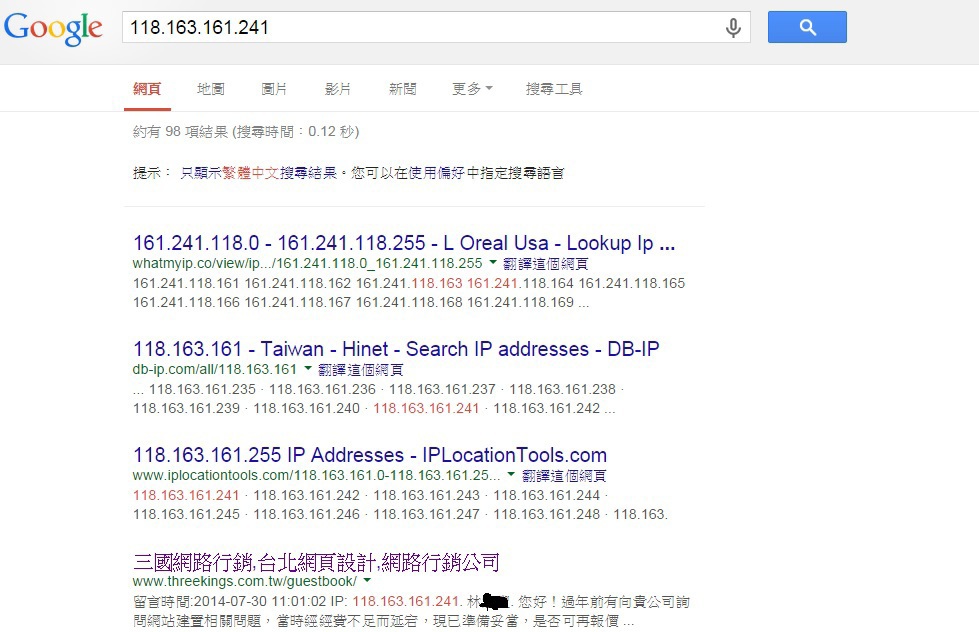The image size is (979, 632).
Task: Open the IPLocationTools.com result title
Action: [370, 455]
